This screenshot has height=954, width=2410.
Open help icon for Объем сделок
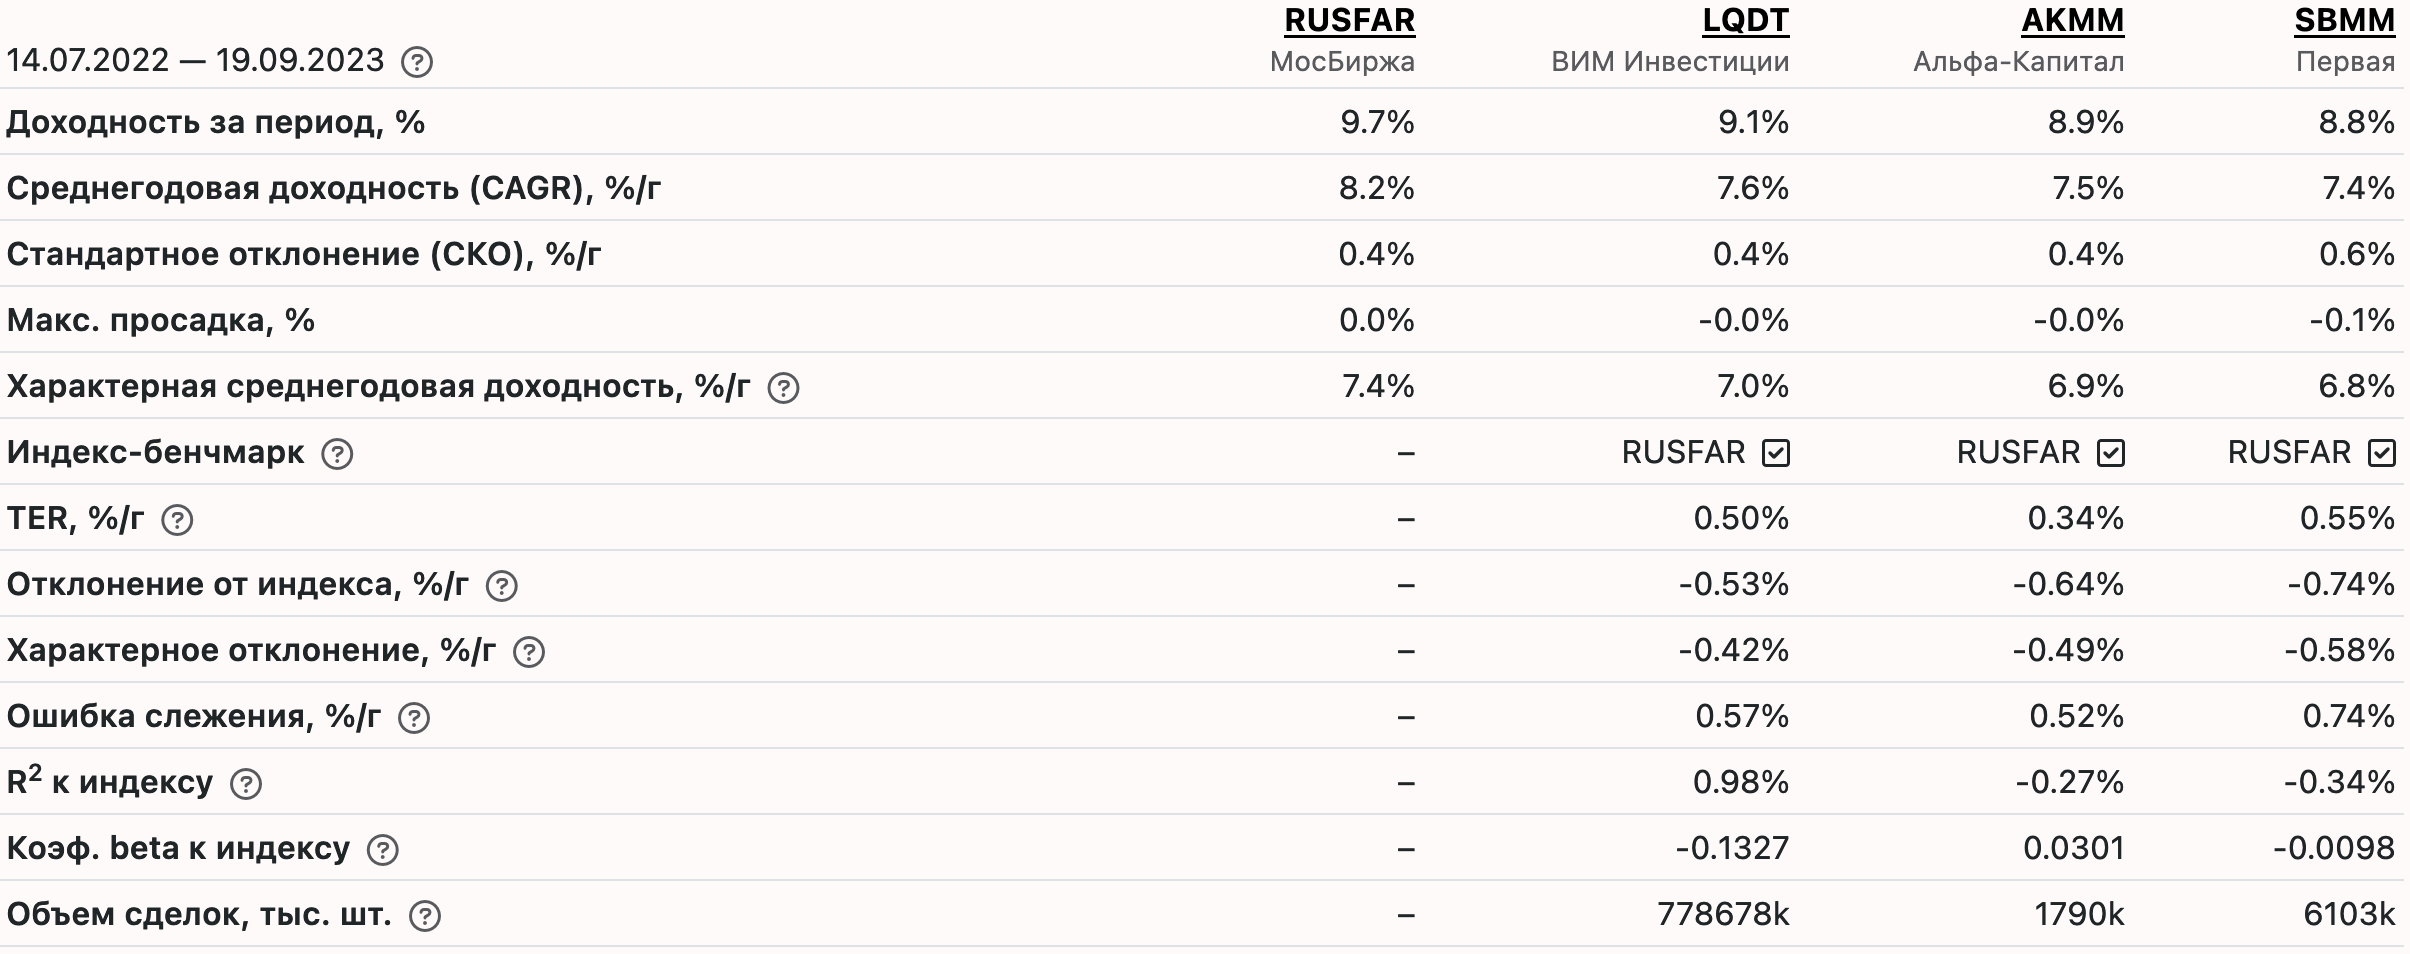pyautogui.click(x=425, y=916)
